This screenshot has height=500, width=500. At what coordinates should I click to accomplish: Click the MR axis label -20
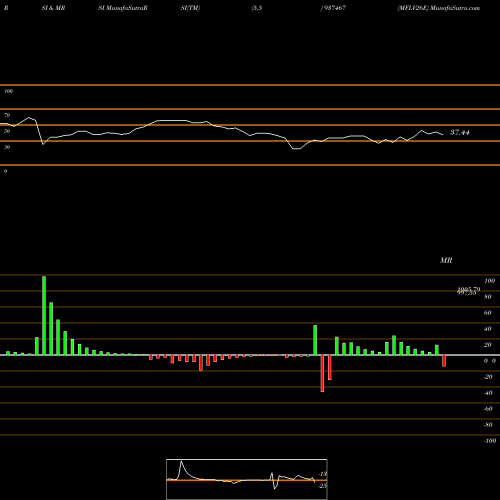click(x=488, y=377)
